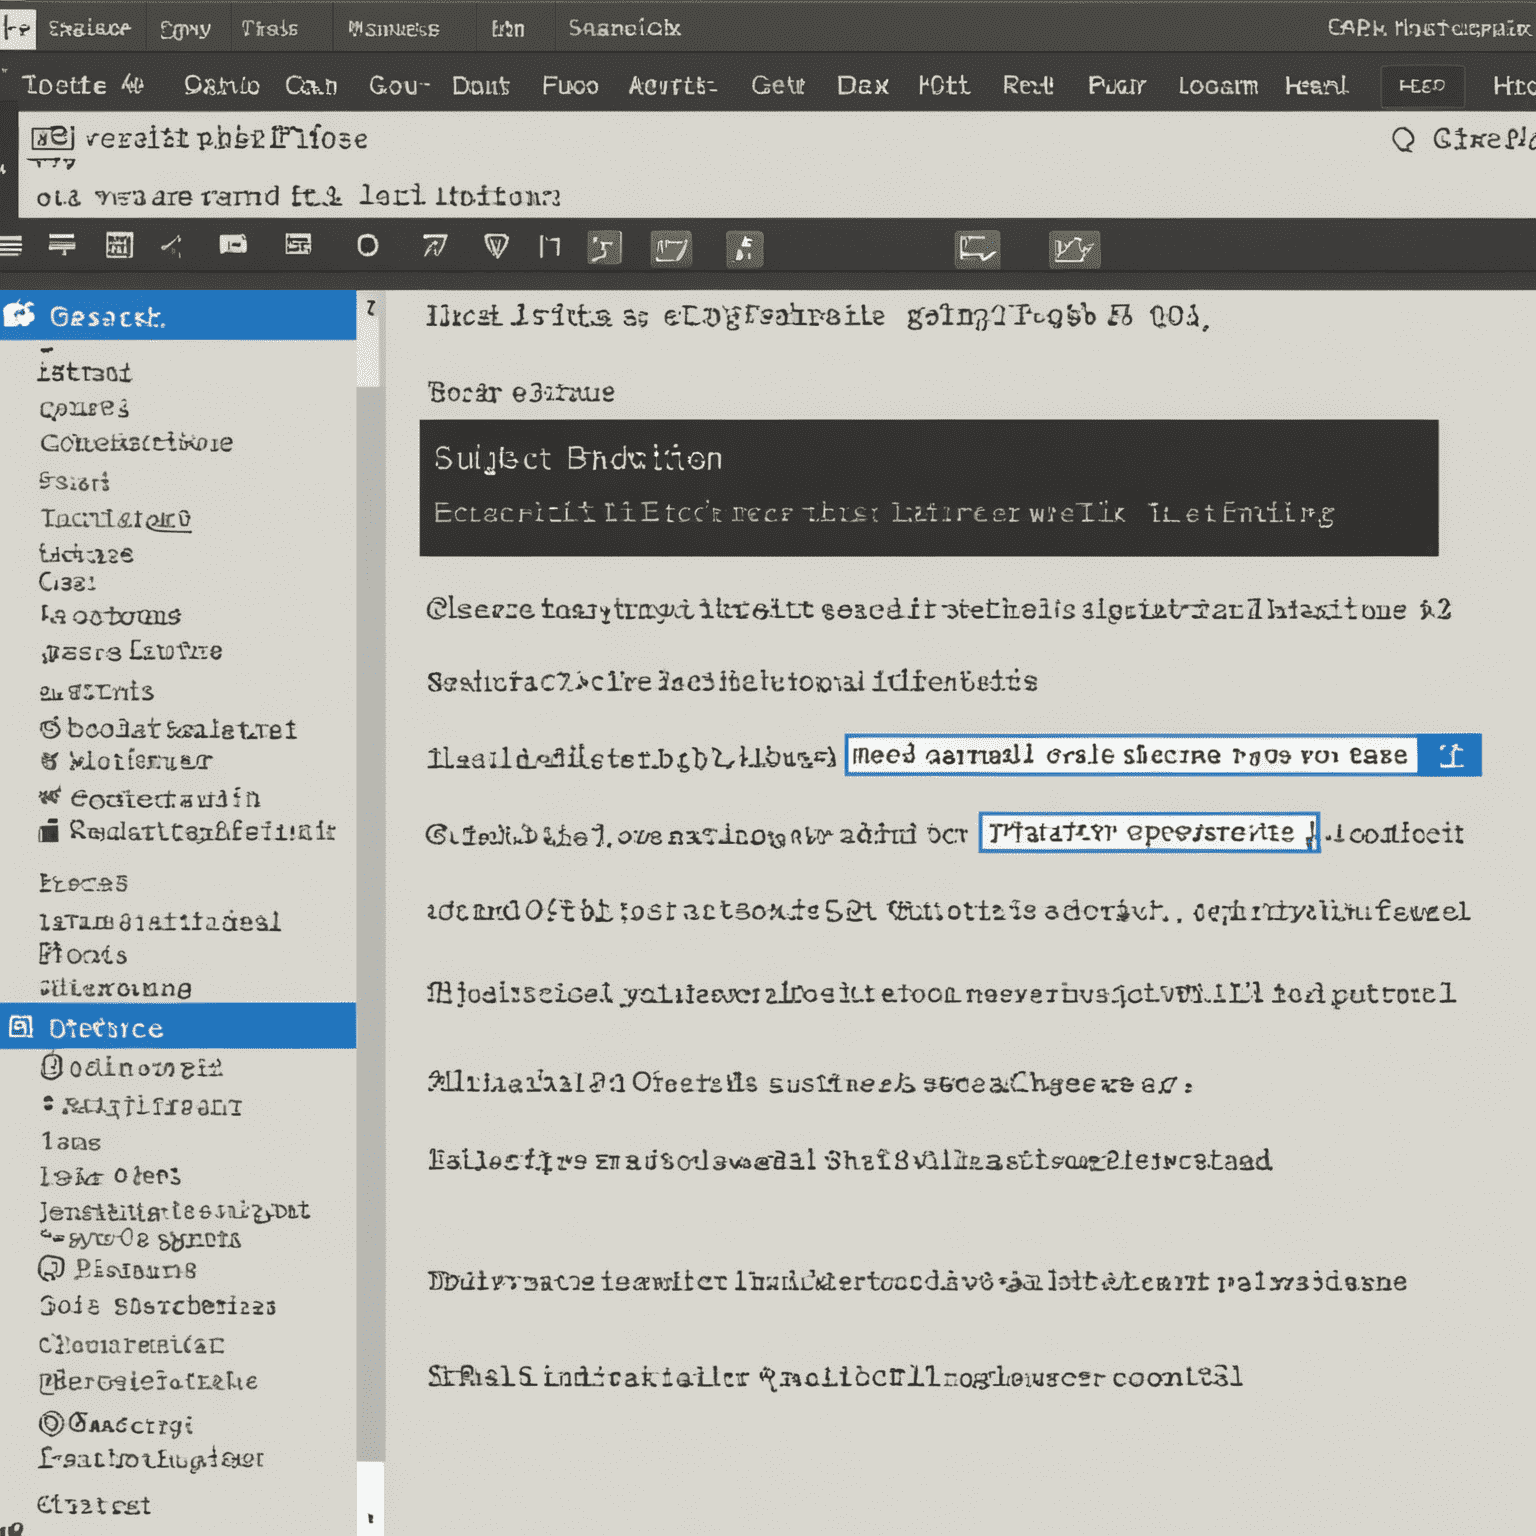Open the Fuoo menu
Viewport: 1536px width, 1536px height.
coord(570,86)
